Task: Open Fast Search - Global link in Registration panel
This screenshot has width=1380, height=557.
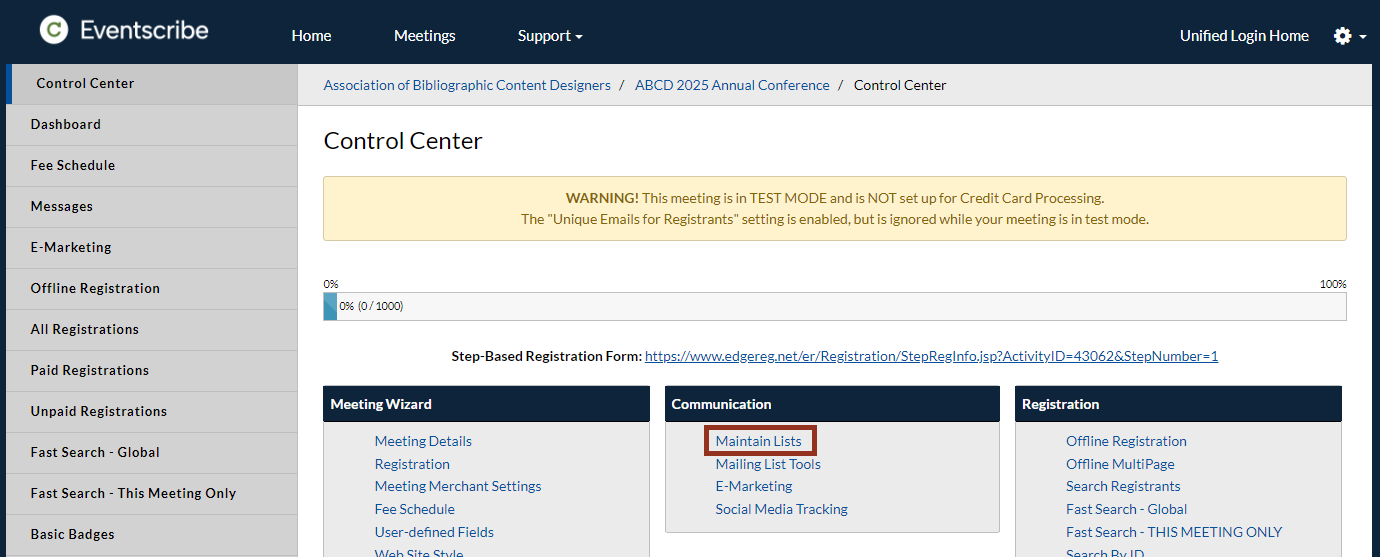Action: [x=1126, y=509]
